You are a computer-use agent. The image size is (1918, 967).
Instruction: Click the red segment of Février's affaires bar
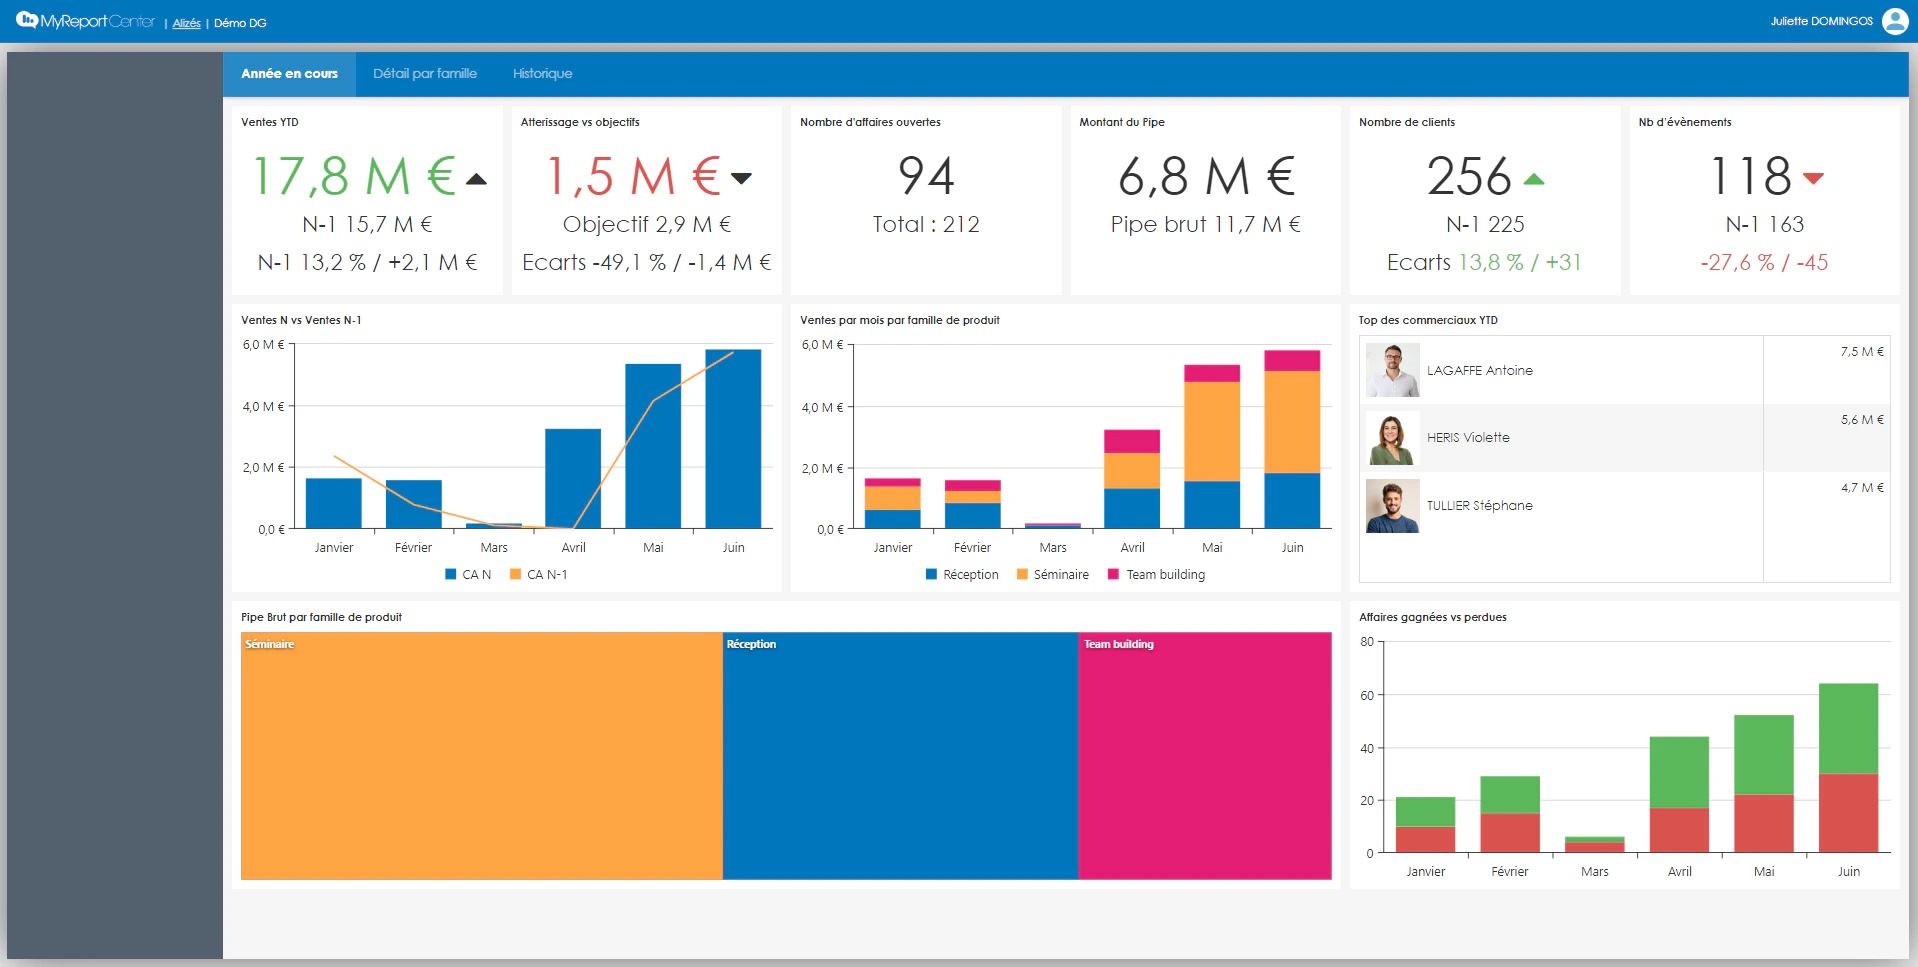click(1510, 833)
